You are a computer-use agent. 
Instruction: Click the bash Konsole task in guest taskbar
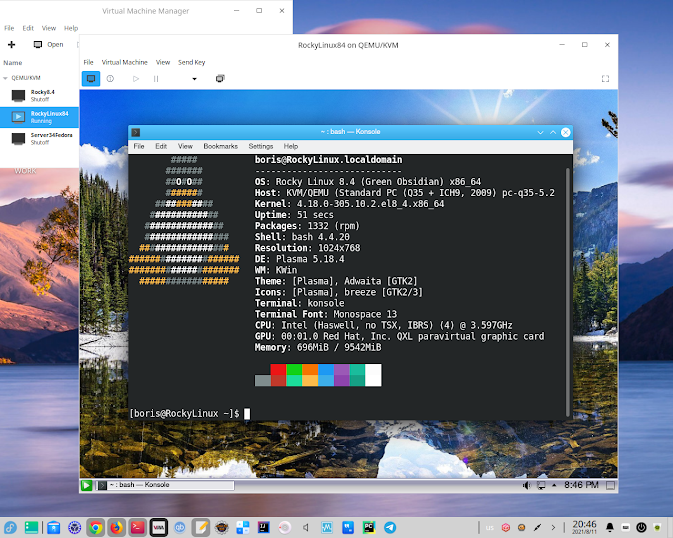tap(165, 485)
